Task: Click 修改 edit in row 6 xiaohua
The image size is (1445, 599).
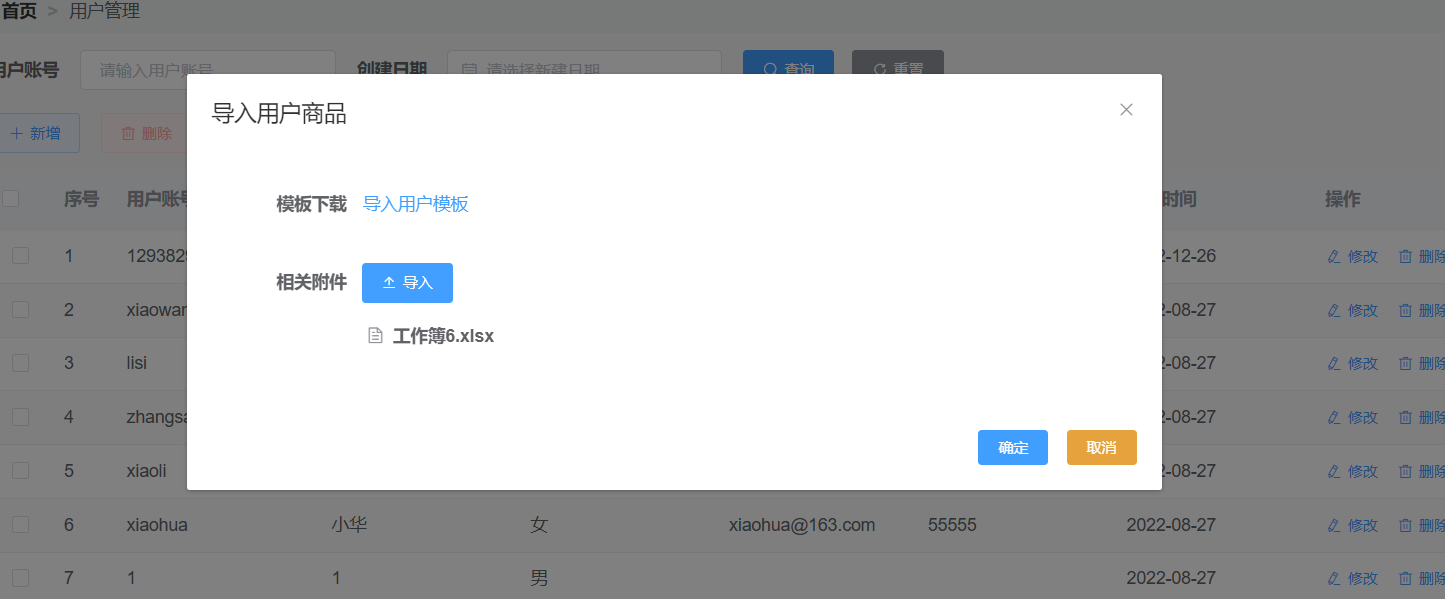Action: [x=1352, y=525]
